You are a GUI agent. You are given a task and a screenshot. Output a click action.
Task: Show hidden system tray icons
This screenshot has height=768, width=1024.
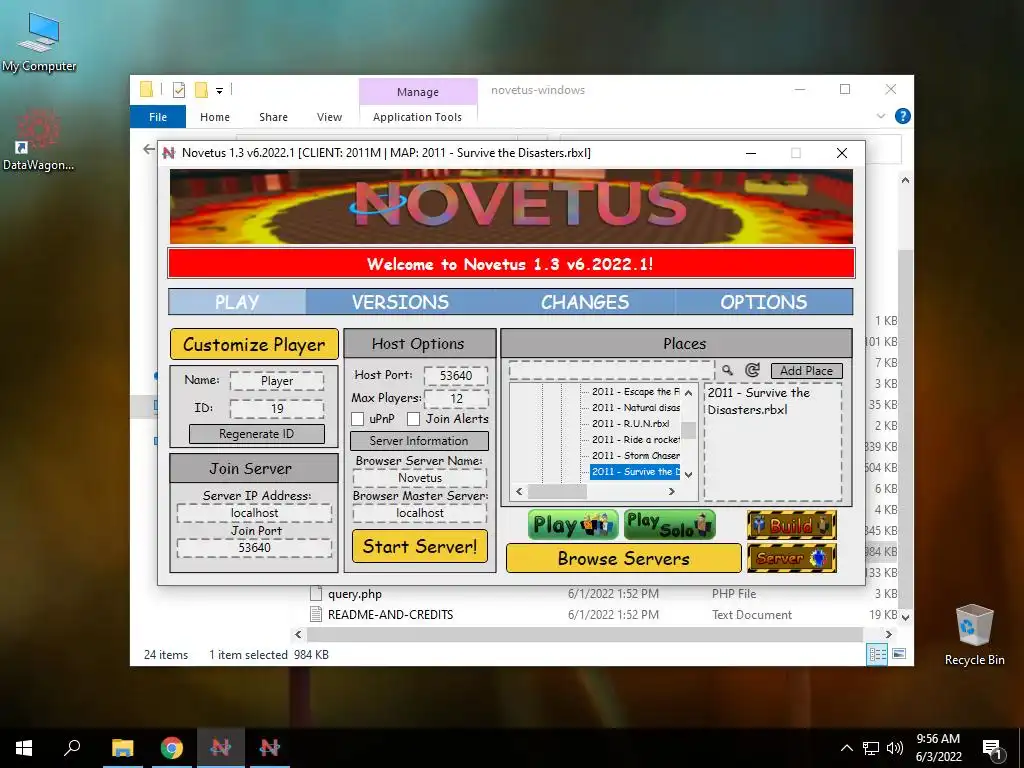846,748
